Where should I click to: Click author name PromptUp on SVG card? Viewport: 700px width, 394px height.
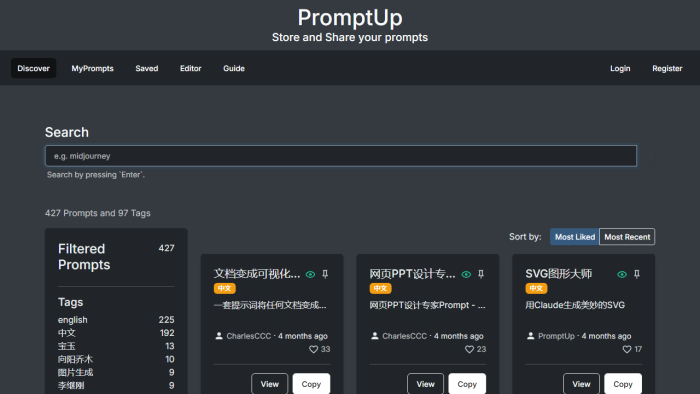click(x=556, y=336)
